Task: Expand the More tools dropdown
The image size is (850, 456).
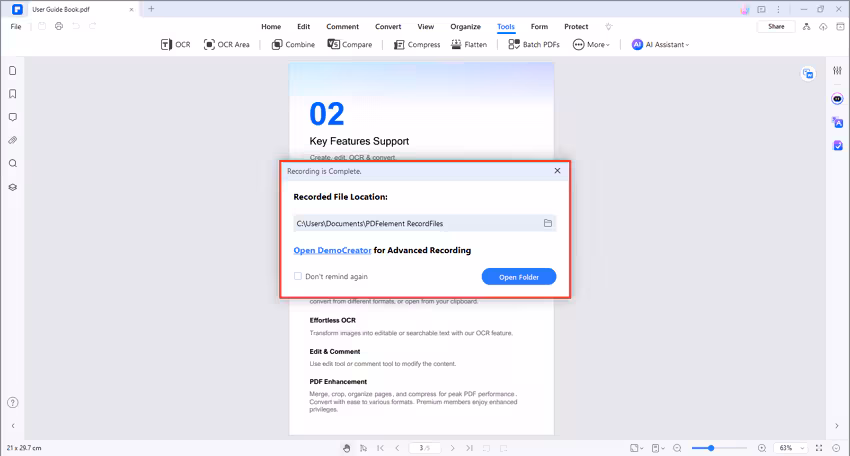Action: click(591, 45)
